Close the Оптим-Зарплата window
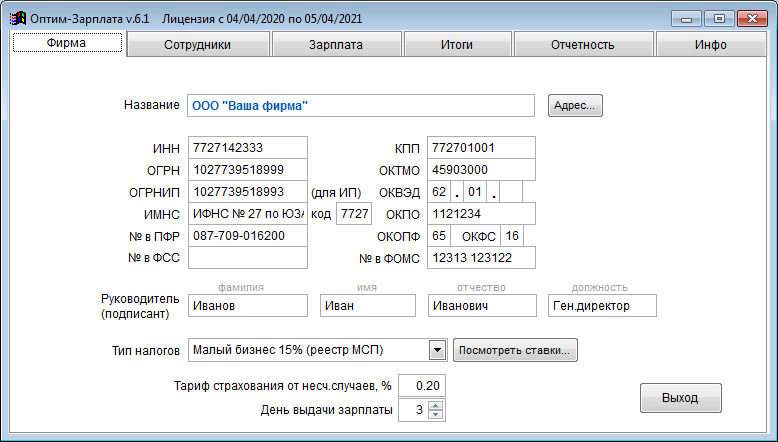The height and width of the screenshot is (442, 778). point(752,19)
